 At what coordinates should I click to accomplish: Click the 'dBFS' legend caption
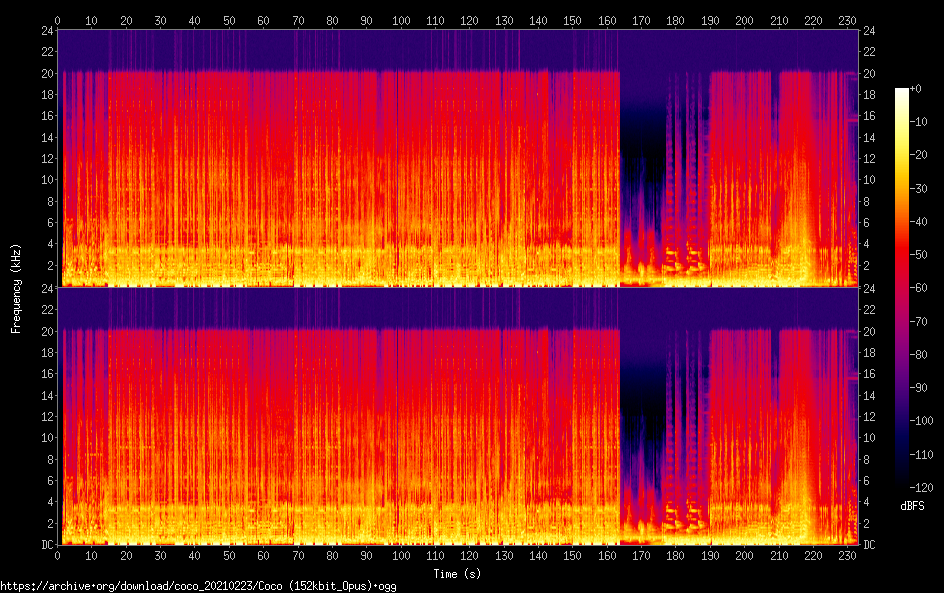click(912, 506)
